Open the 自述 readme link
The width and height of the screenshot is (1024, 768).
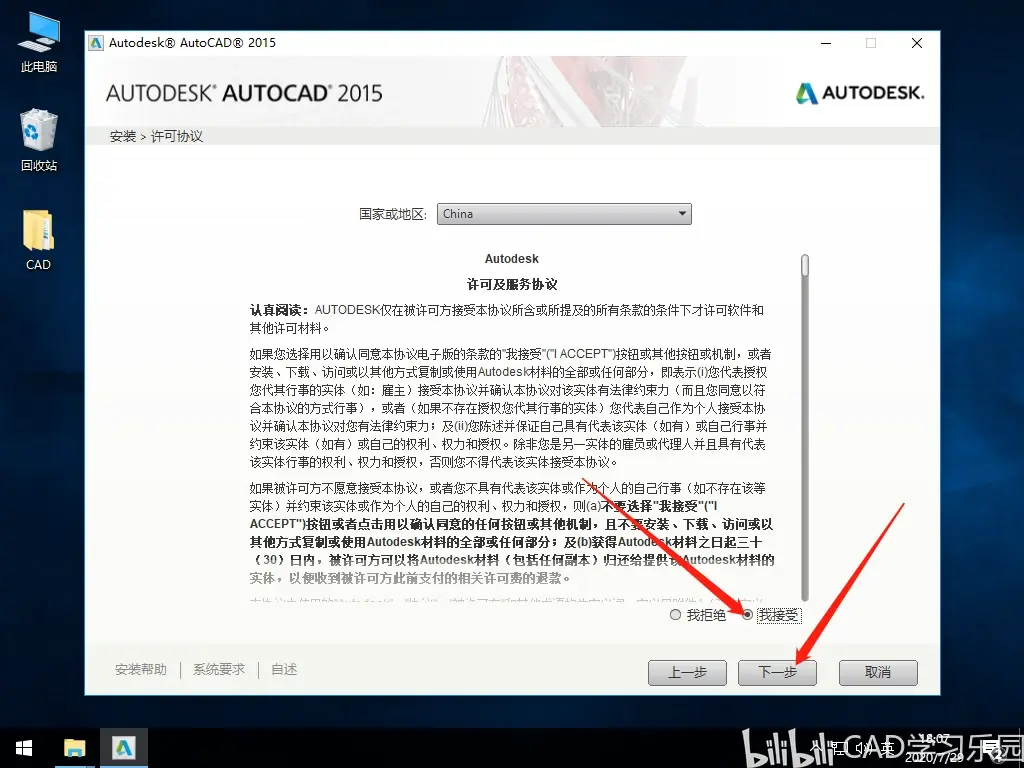(284, 669)
